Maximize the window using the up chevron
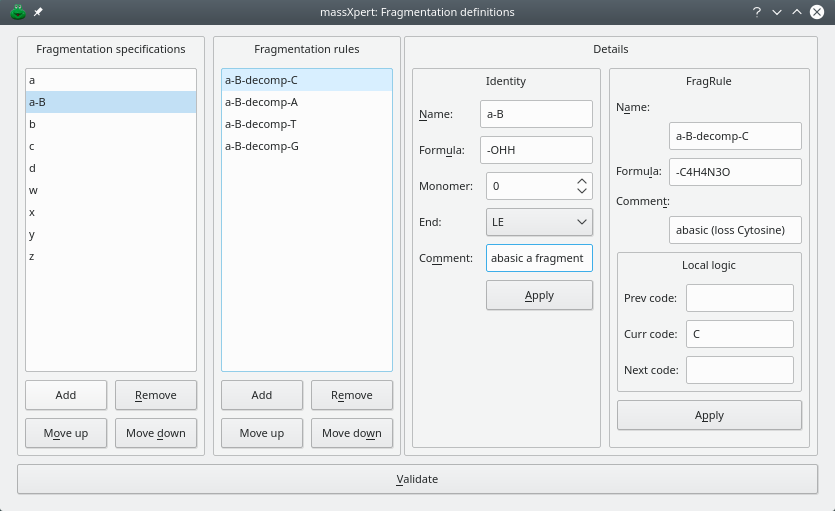Viewport: 835px width, 511px height. [797, 12]
